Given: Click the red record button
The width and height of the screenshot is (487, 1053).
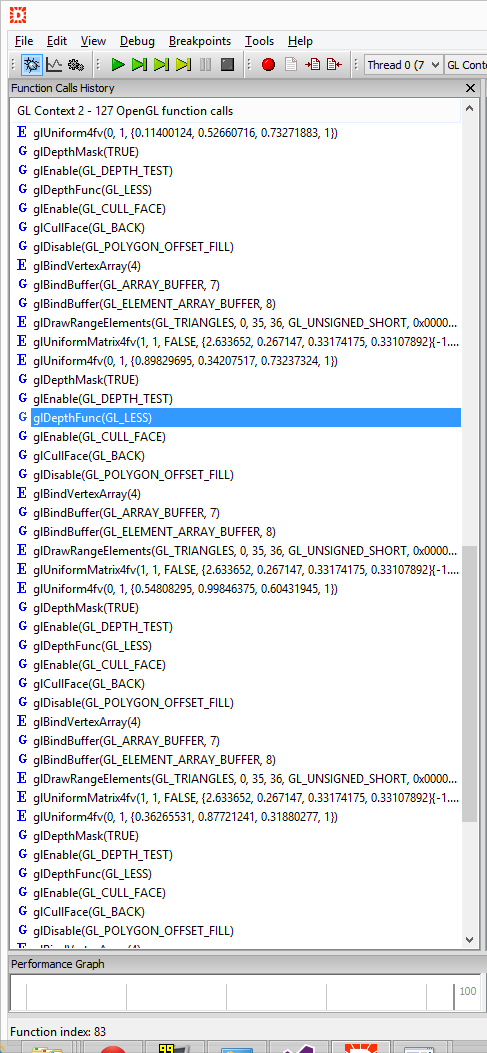Looking at the screenshot, I should tap(269, 65).
